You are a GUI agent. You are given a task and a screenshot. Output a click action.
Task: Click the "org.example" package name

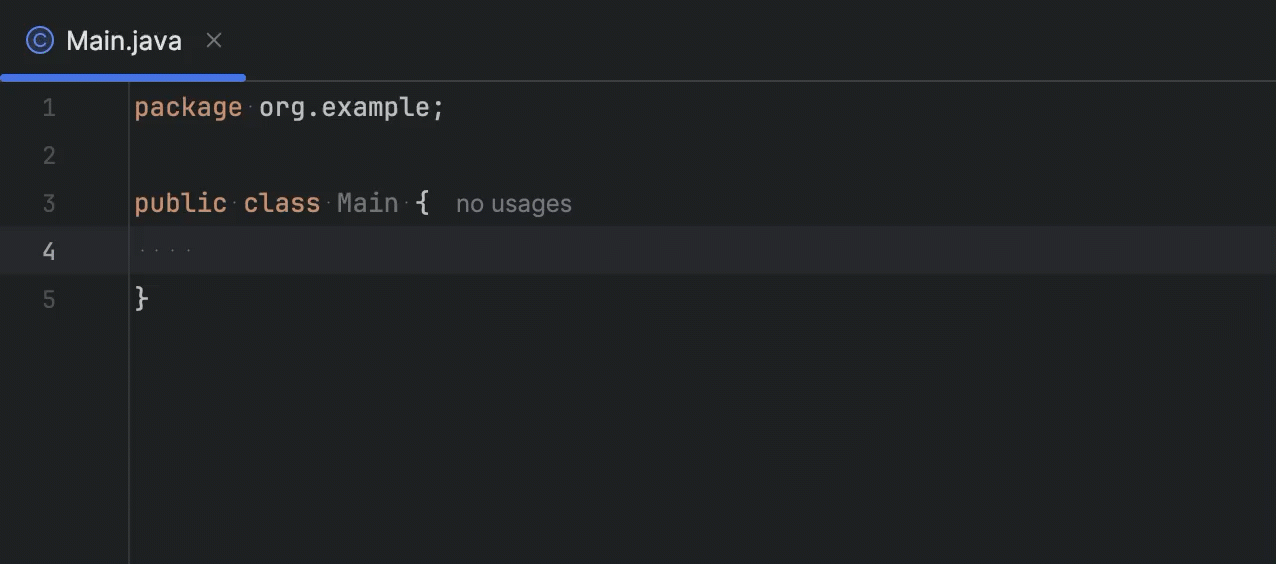click(344, 108)
